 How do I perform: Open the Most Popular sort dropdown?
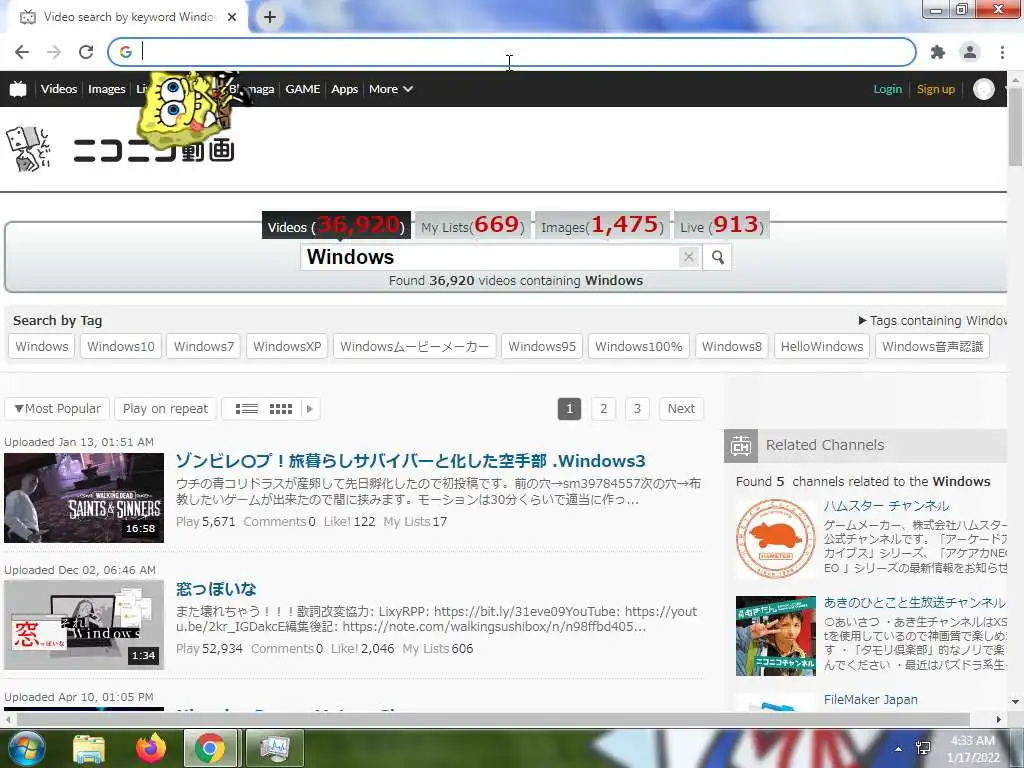coord(57,409)
